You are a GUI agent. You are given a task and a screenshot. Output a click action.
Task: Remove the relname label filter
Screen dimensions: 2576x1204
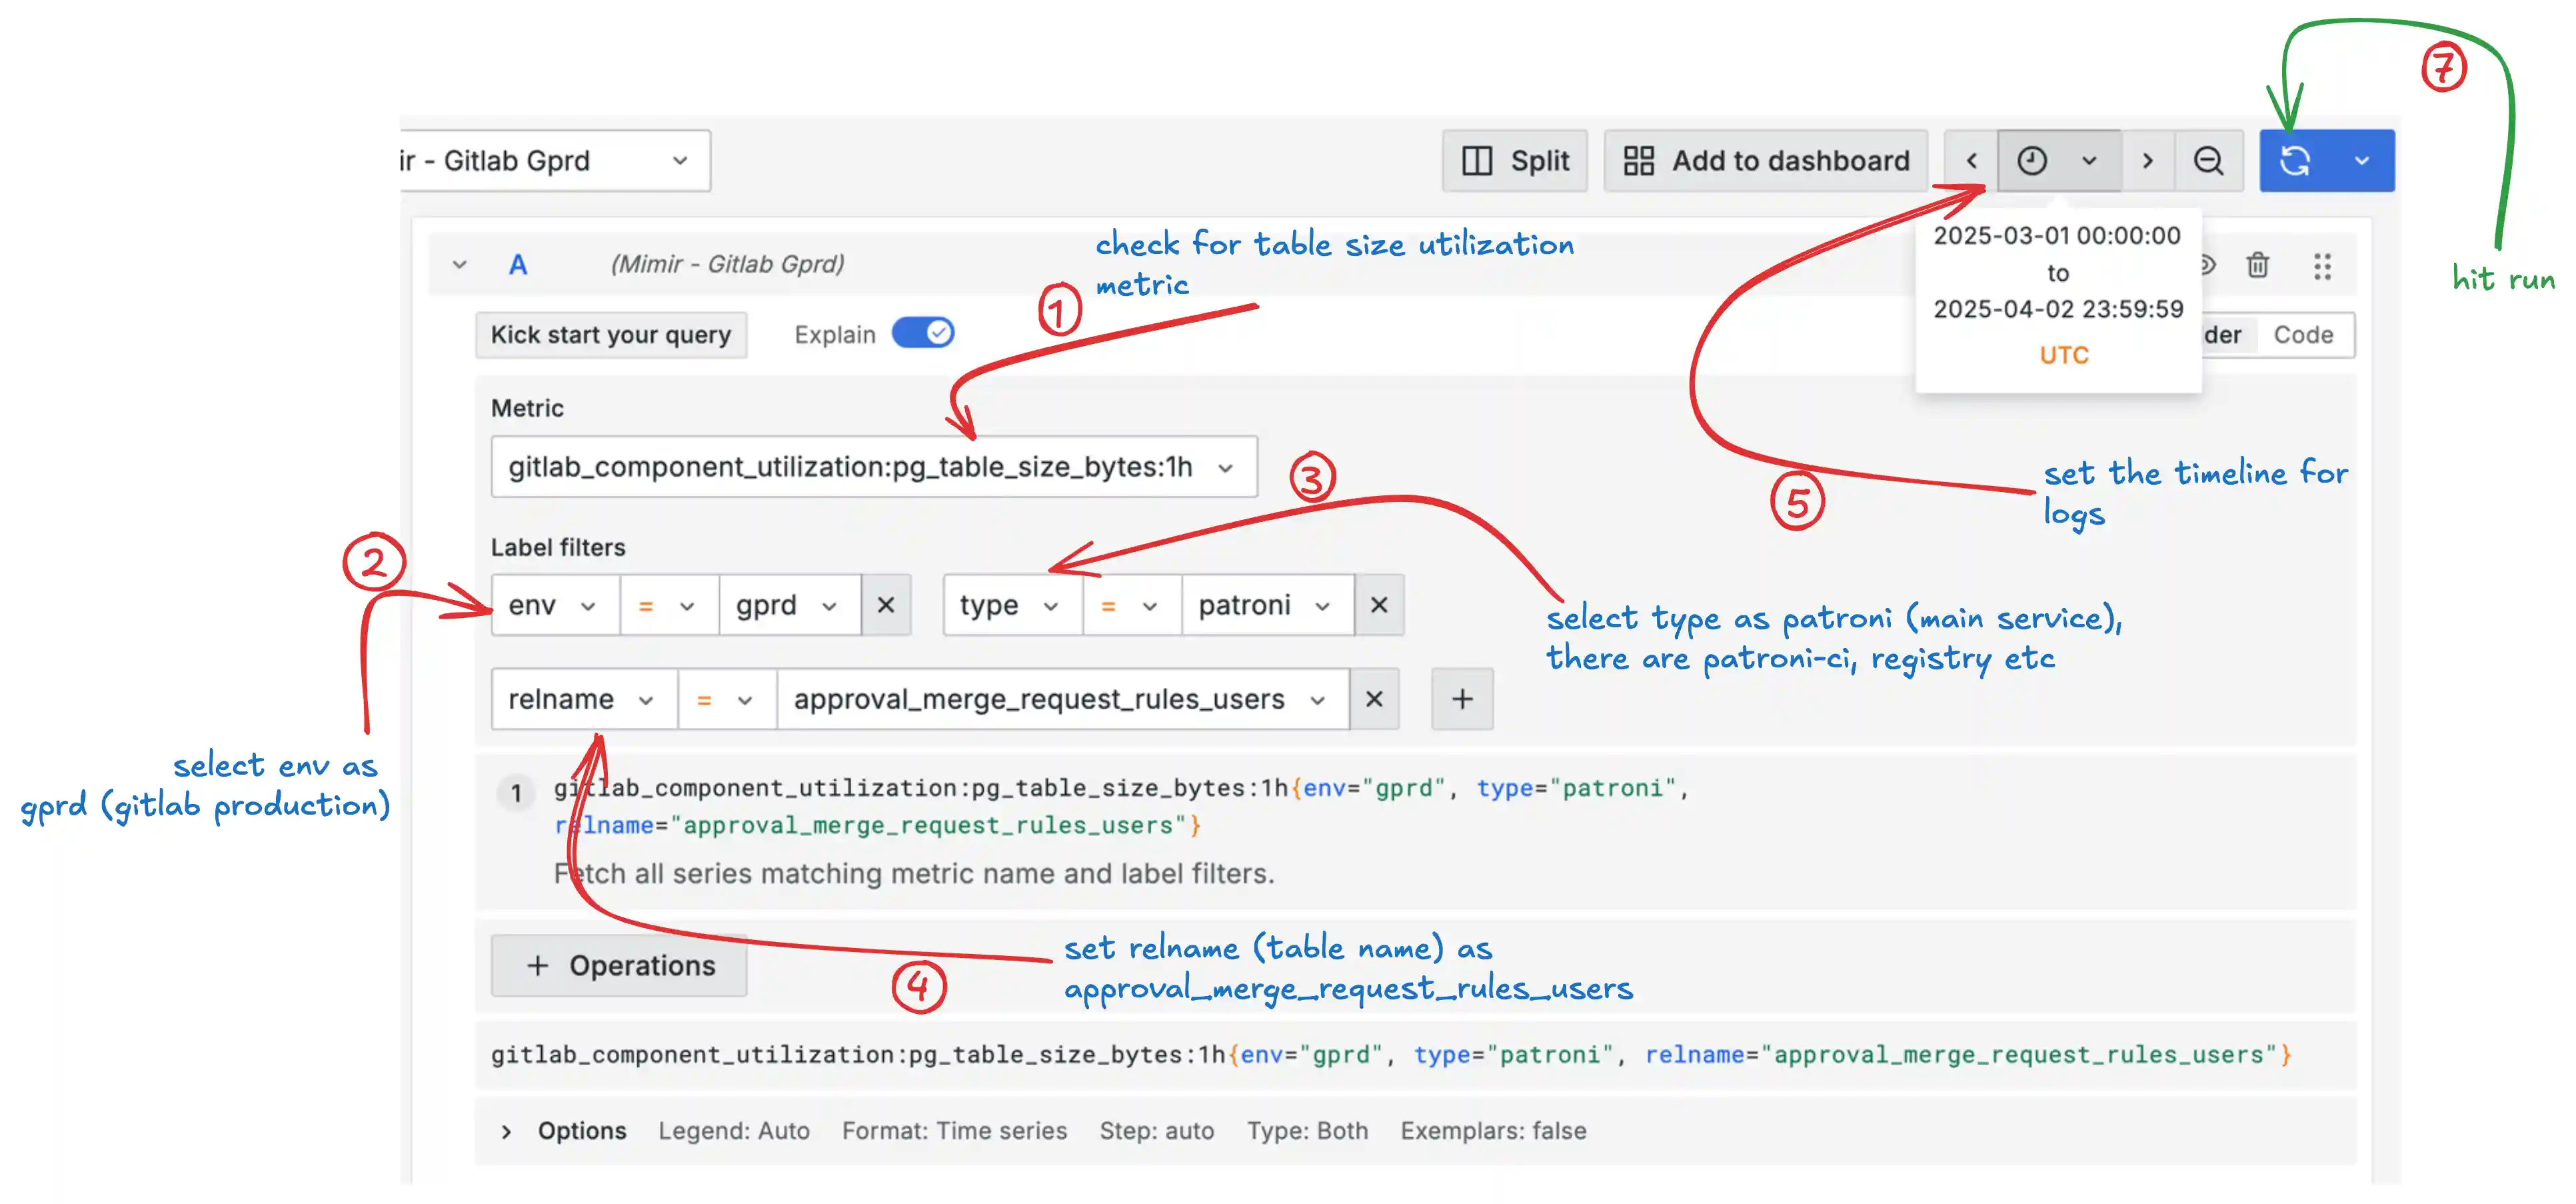(1374, 699)
